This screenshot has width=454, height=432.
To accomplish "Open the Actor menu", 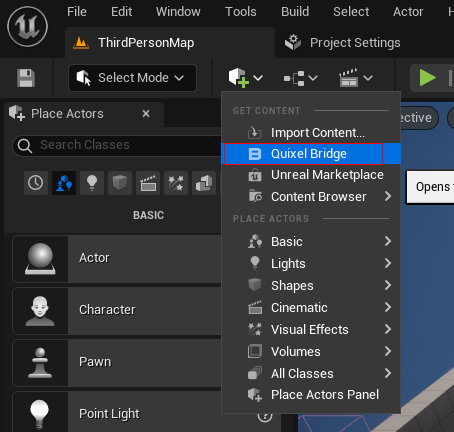I will click(408, 12).
